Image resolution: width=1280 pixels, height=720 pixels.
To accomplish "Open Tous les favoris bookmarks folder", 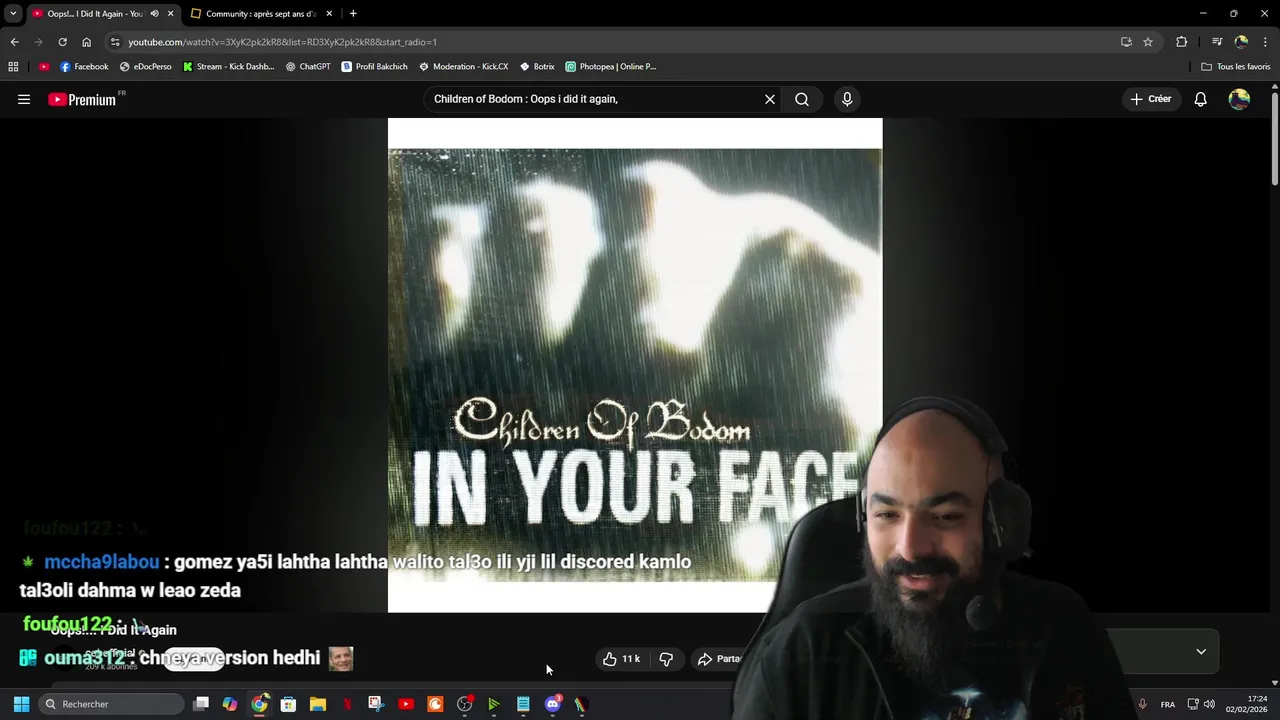I will (1236, 67).
